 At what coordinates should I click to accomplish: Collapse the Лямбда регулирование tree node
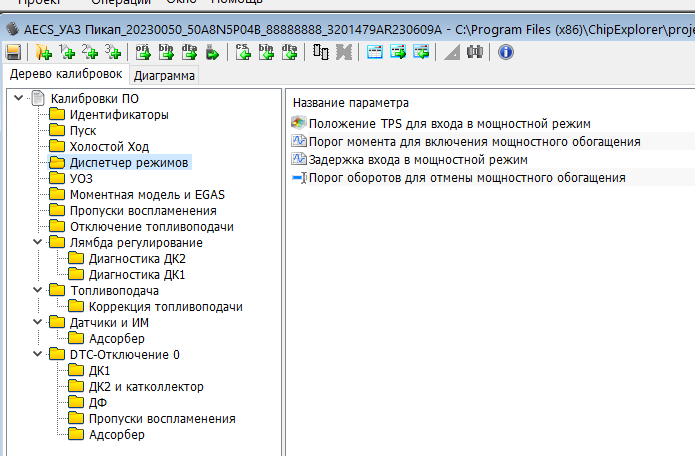(38, 242)
